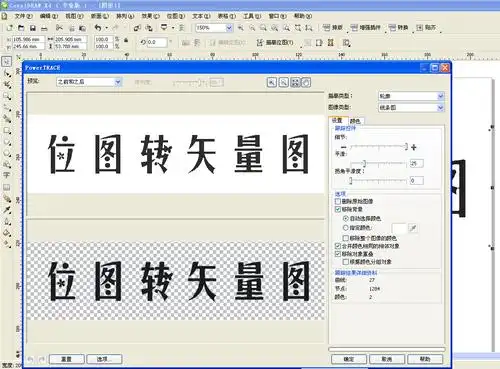Open the 图像类型 image type dropdown
The height and width of the screenshot is (369, 500).
coord(411,107)
